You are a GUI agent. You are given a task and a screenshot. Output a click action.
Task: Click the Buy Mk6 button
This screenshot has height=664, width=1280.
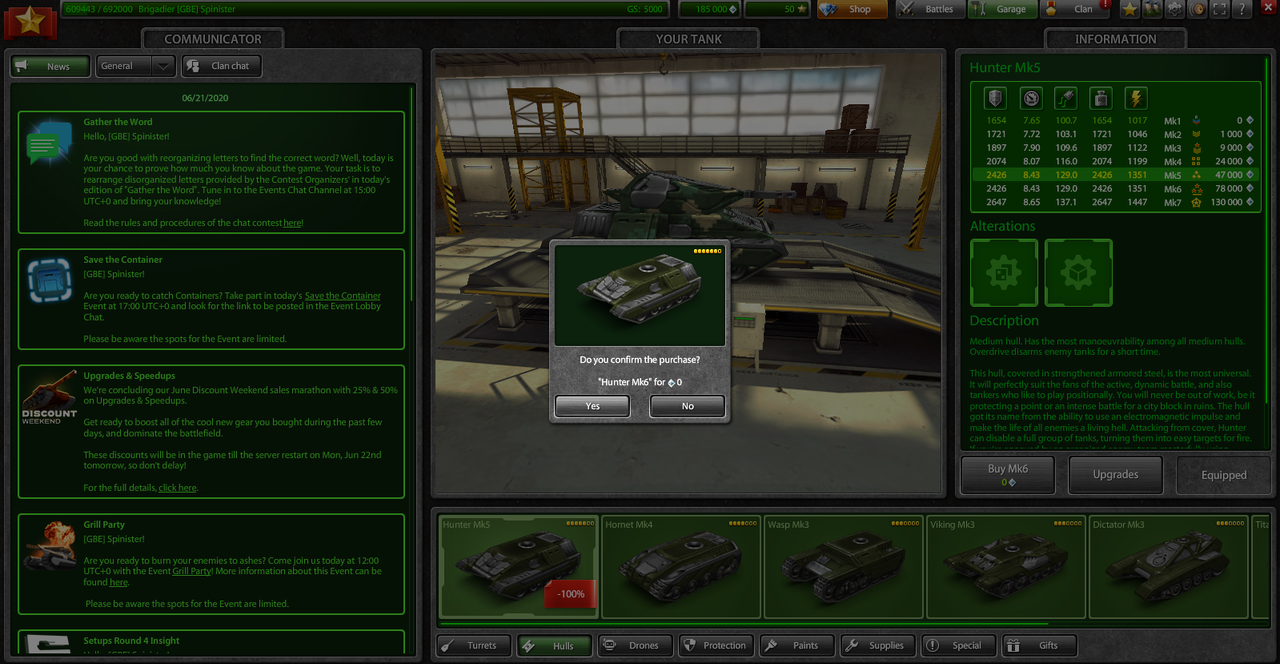[1008, 475]
